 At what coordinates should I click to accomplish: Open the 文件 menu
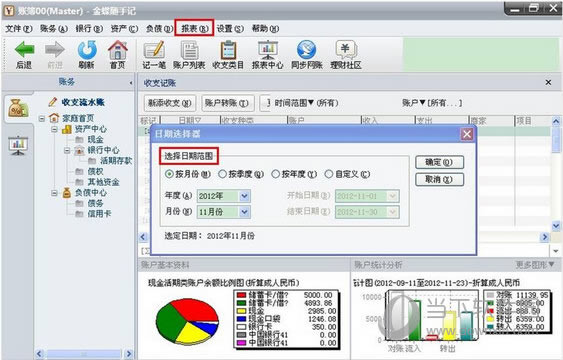[x=19, y=28]
